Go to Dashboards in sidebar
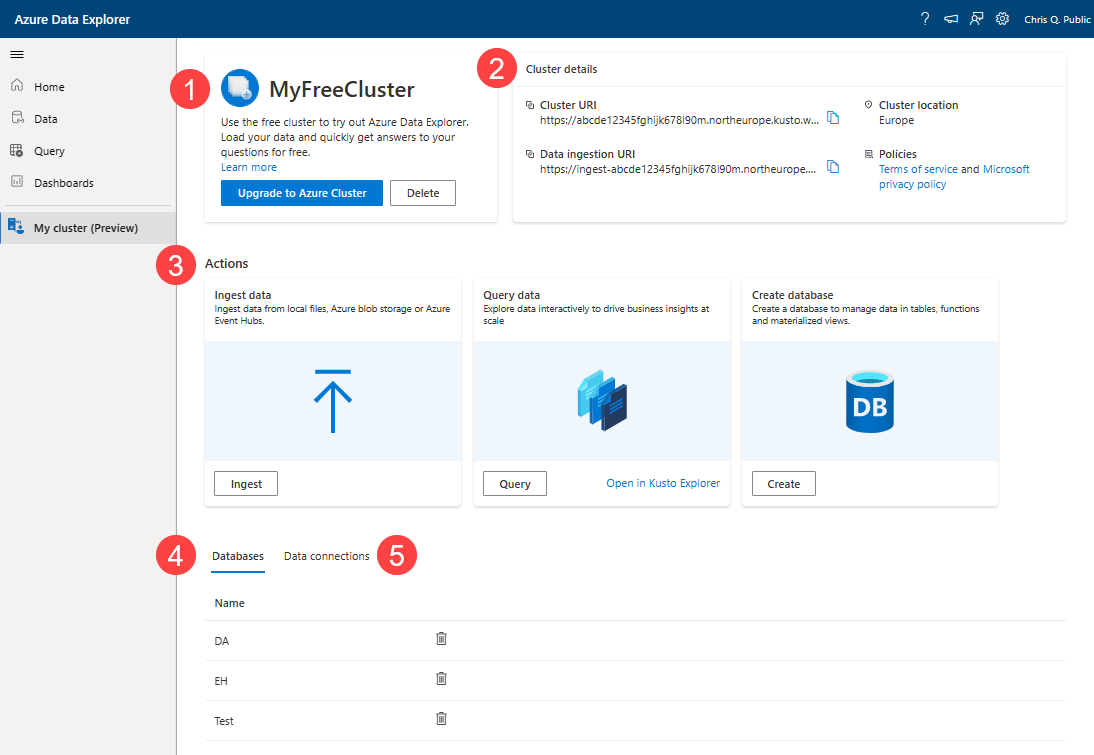The height and width of the screenshot is (755, 1094). click(63, 183)
